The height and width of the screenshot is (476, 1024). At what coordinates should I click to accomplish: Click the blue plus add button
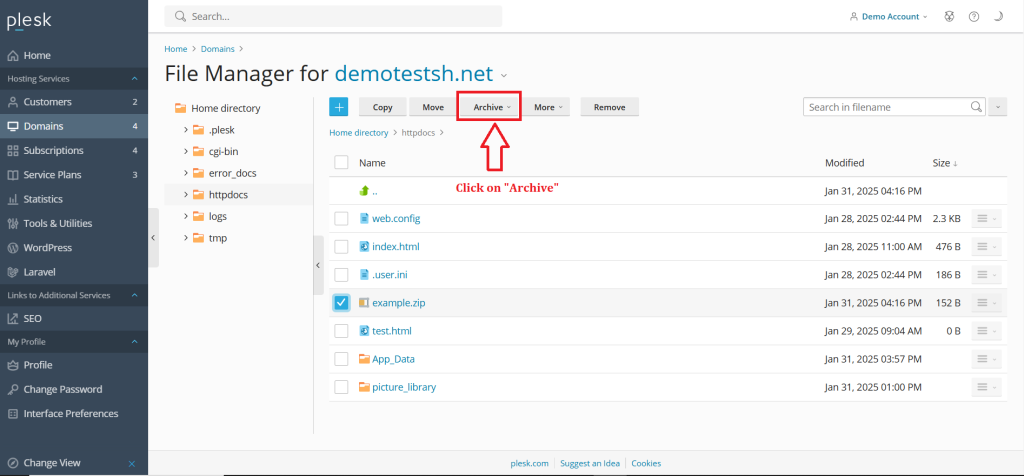(x=338, y=107)
